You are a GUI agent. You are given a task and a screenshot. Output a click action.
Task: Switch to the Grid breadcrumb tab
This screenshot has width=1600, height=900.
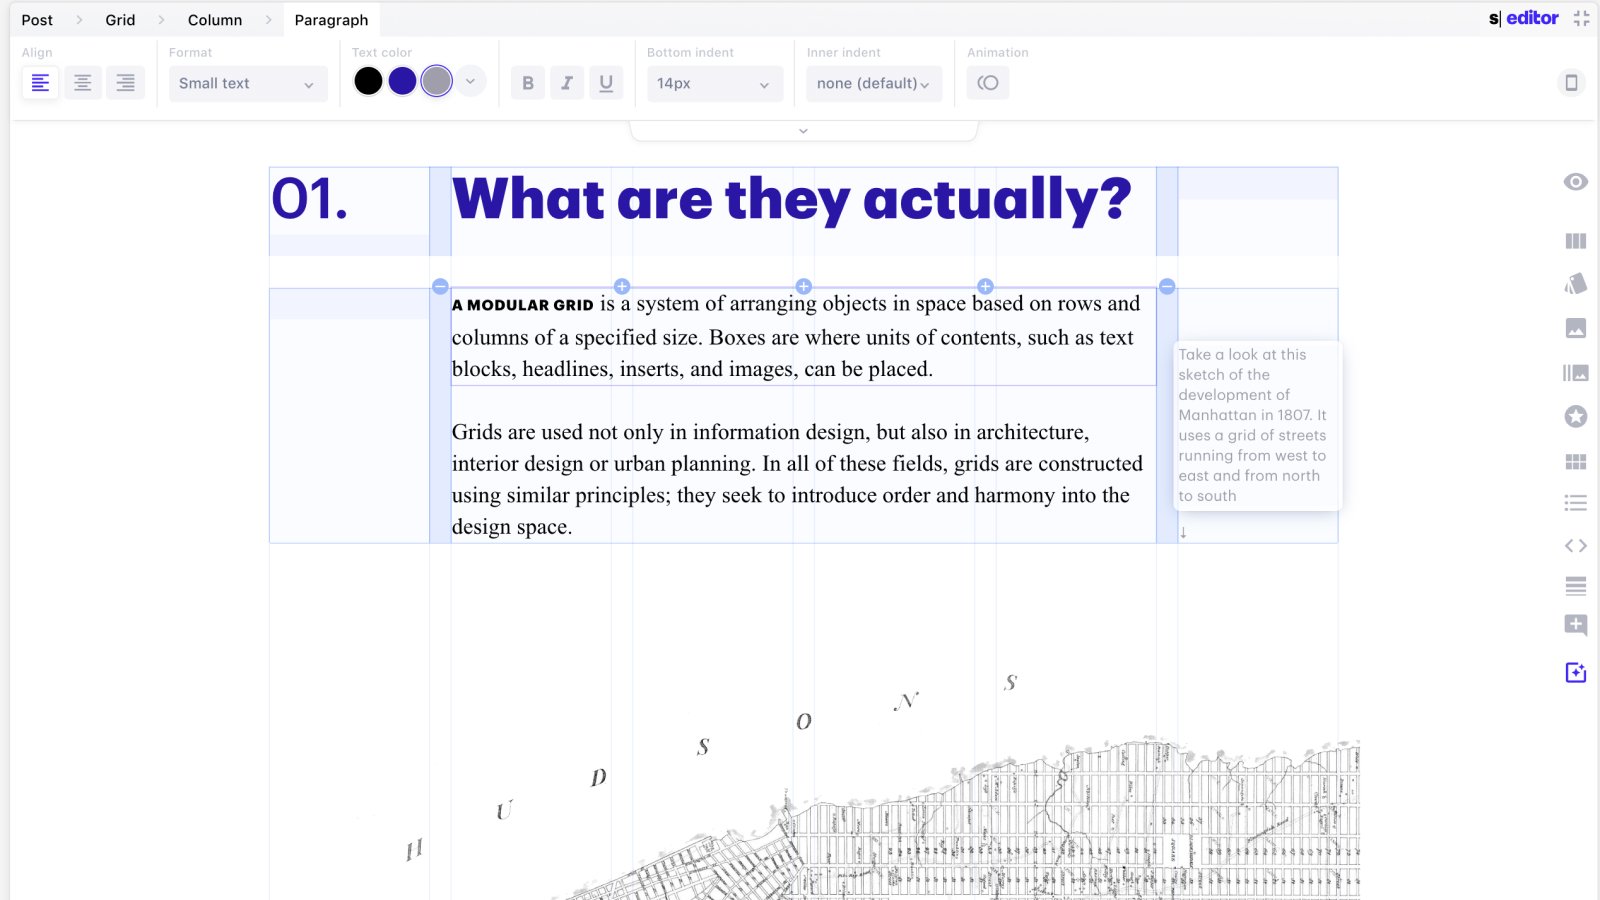(120, 19)
